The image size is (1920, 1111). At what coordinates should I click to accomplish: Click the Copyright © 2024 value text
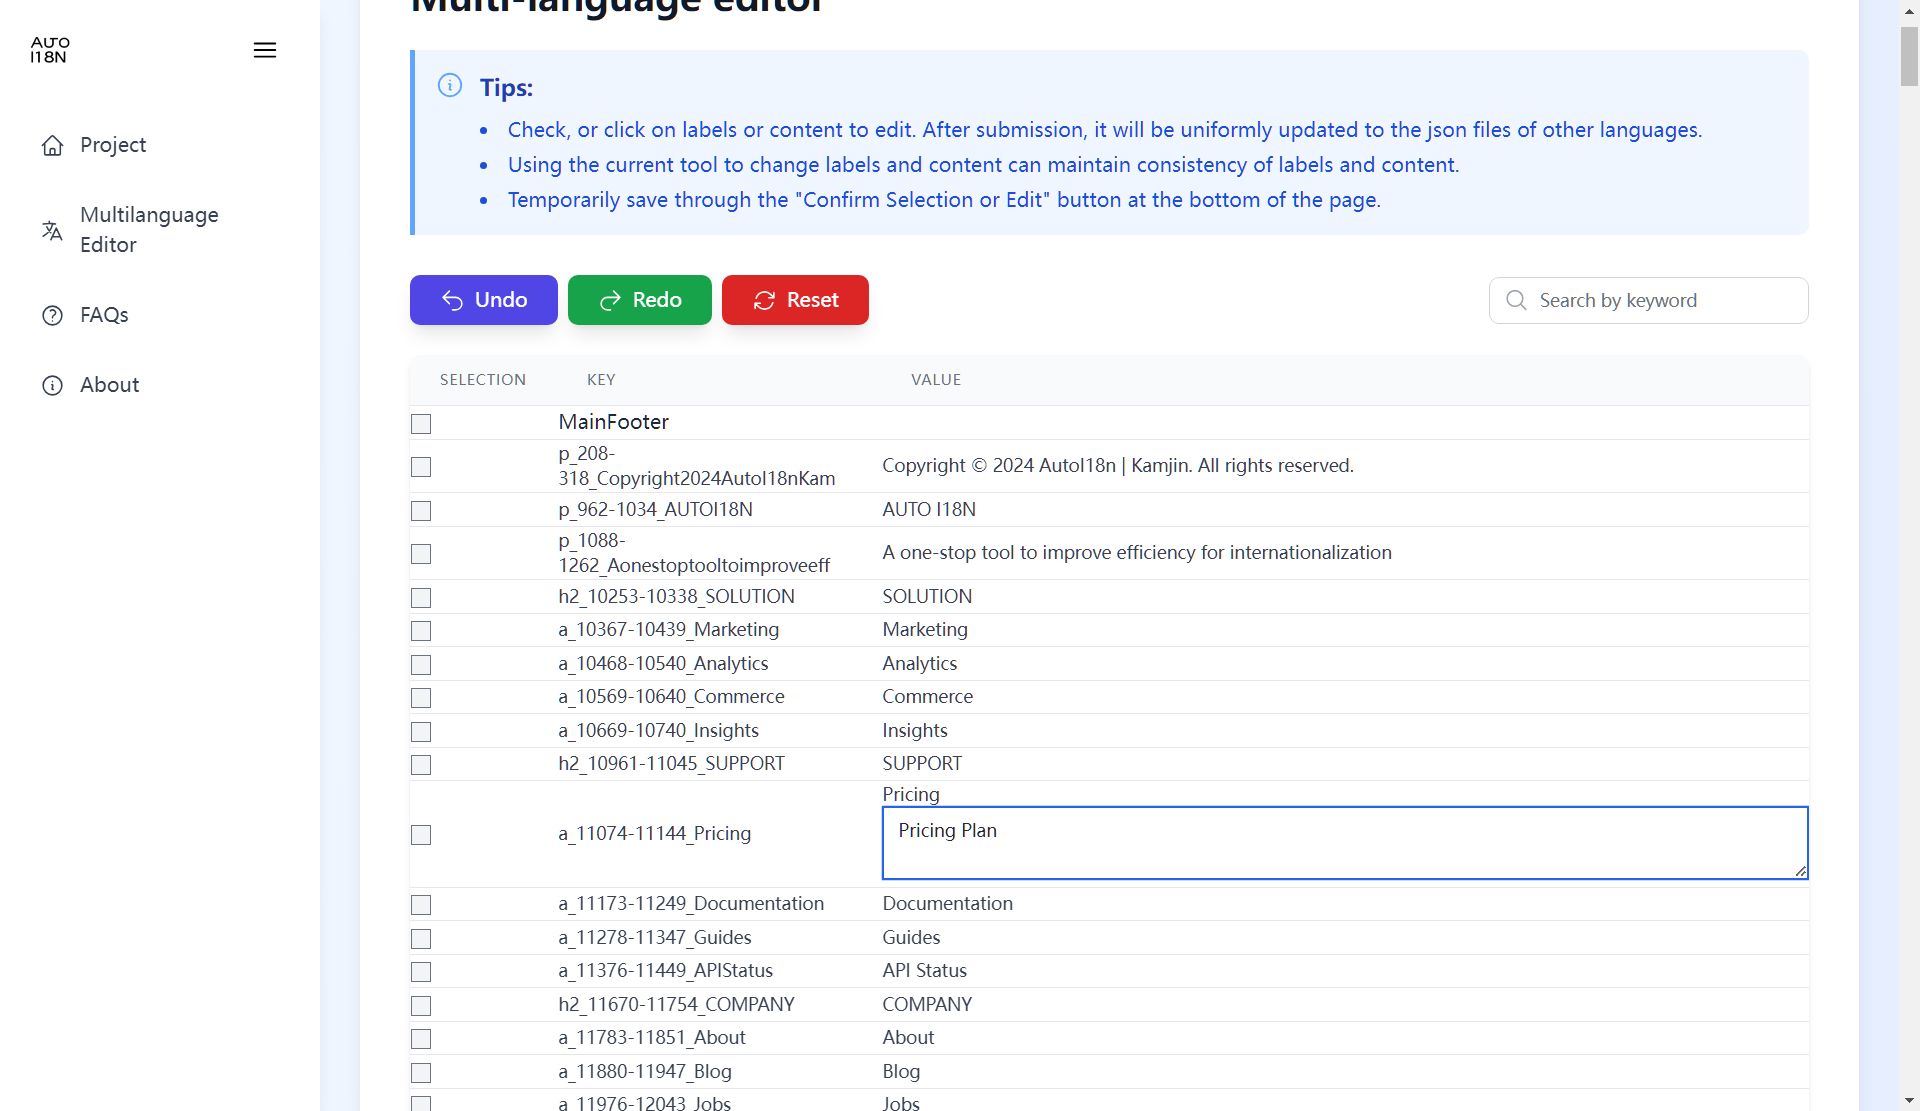click(x=1118, y=465)
